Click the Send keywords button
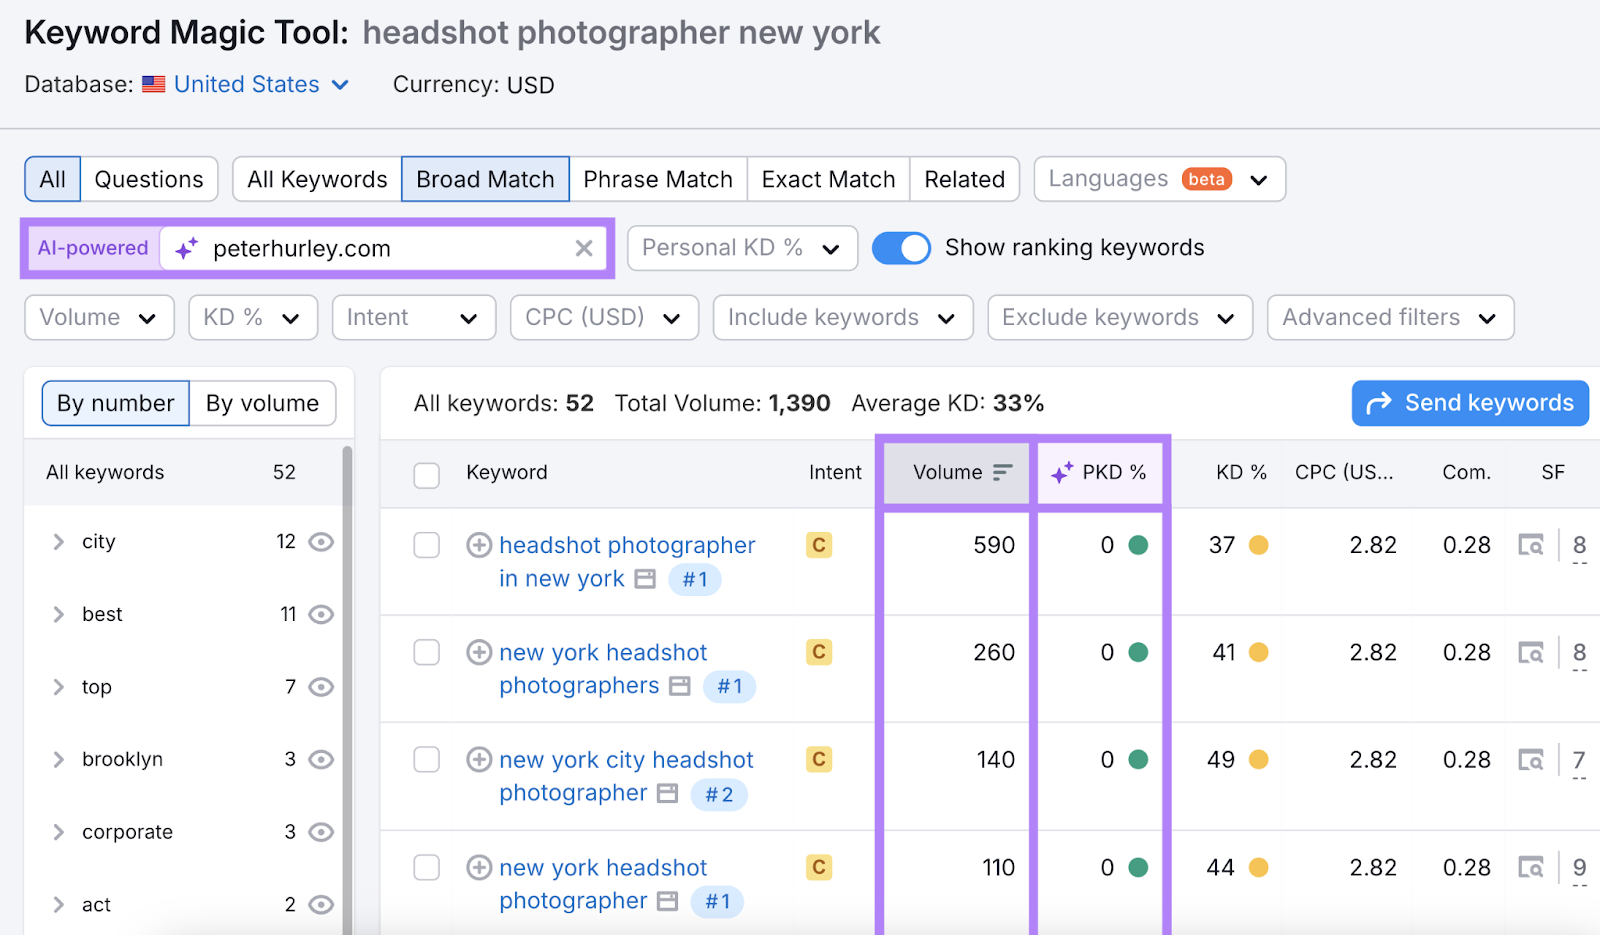This screenshot has width=1600, height=935. [x=1469, y=403]
